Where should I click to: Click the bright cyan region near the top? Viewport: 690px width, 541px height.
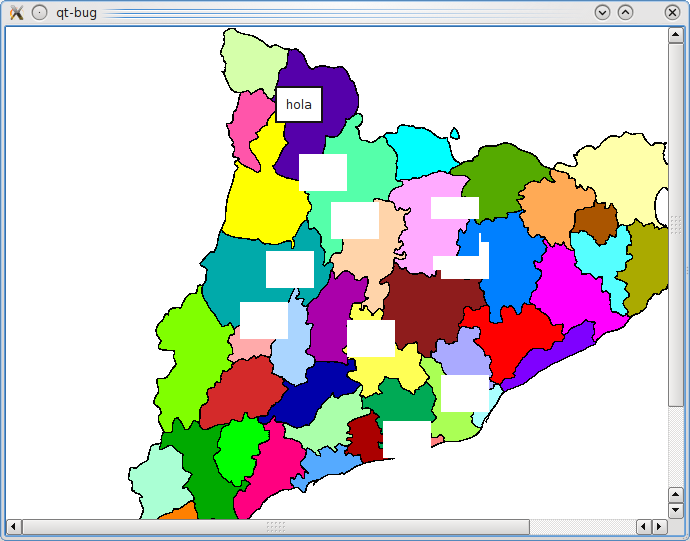[420, 152]
